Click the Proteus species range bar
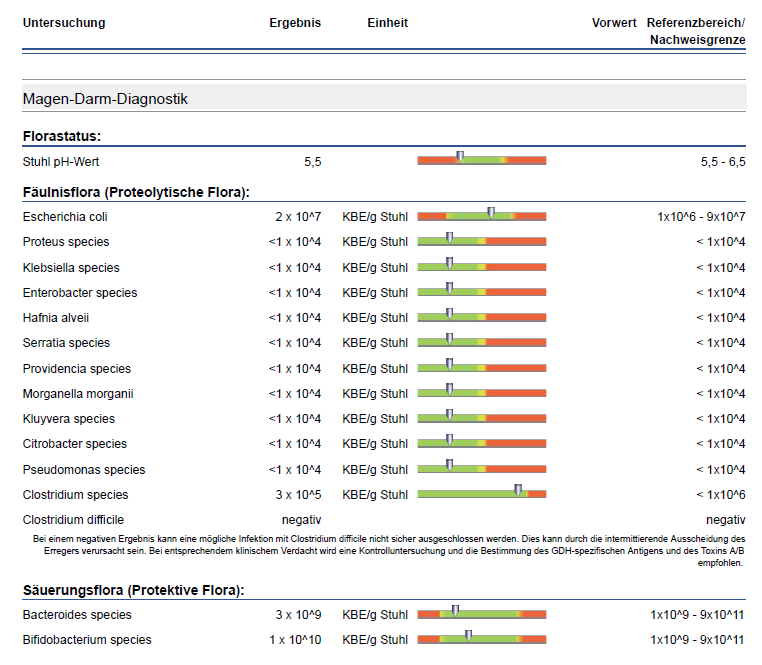 [482, 241]
